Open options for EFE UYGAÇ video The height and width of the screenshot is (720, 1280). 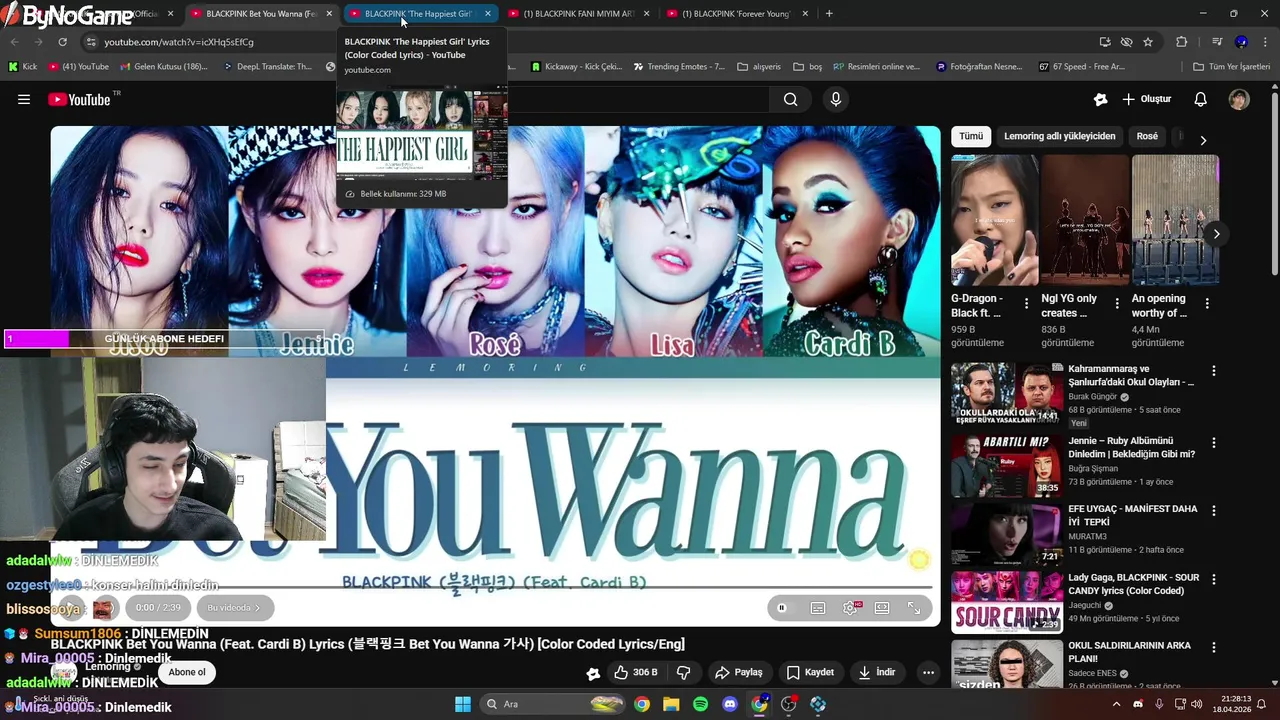[x=1214, y=510]
